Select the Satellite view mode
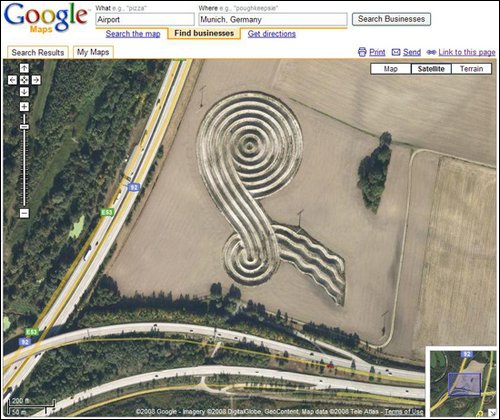Viewport: 500px width, 420px height. tap(431, 69)
